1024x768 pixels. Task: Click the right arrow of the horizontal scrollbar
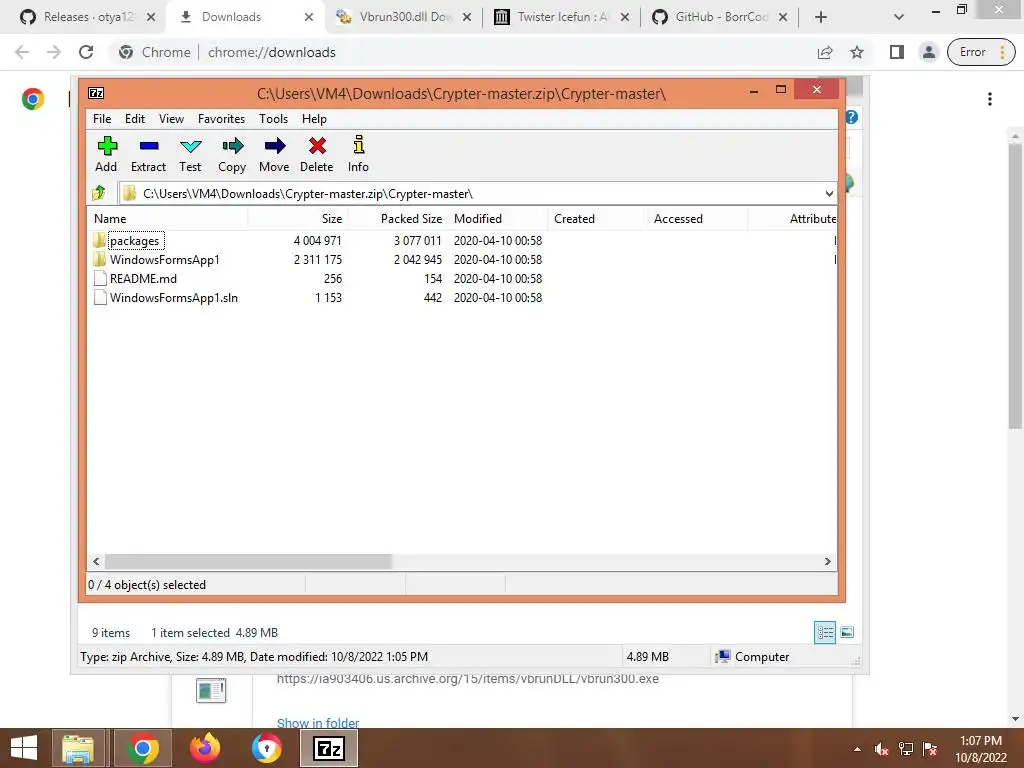[x=827, y=562]
